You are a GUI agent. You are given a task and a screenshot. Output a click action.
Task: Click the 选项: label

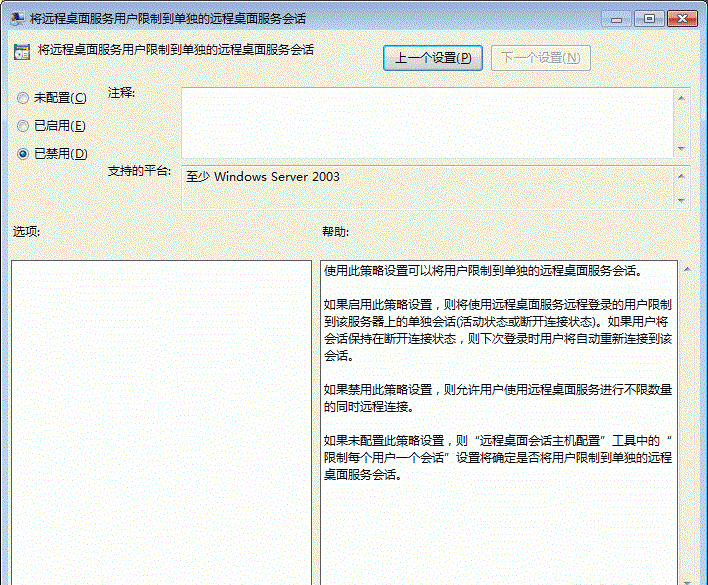click(26, 232)
